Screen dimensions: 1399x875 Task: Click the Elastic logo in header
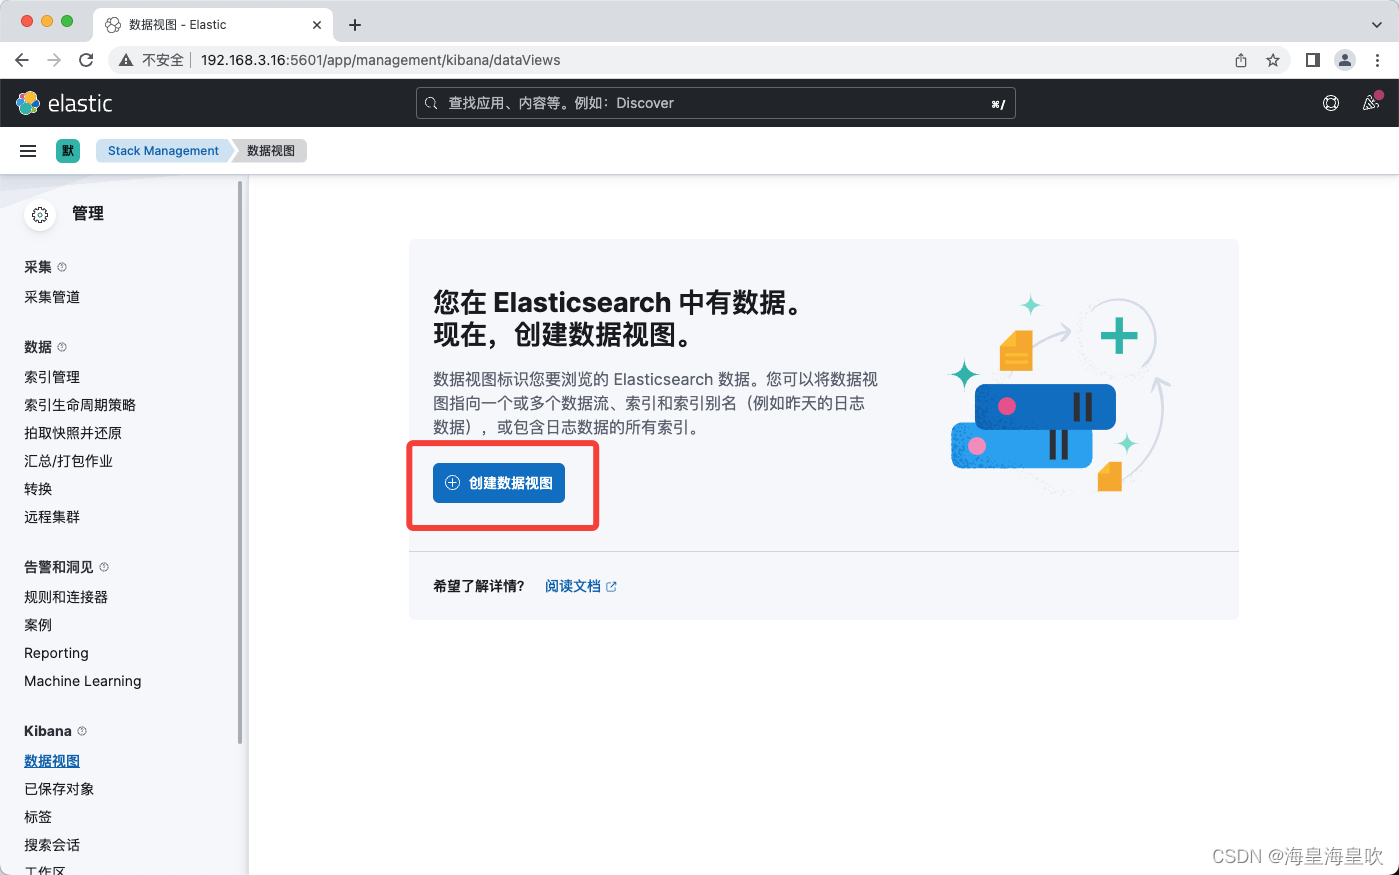tap(64, 103)
